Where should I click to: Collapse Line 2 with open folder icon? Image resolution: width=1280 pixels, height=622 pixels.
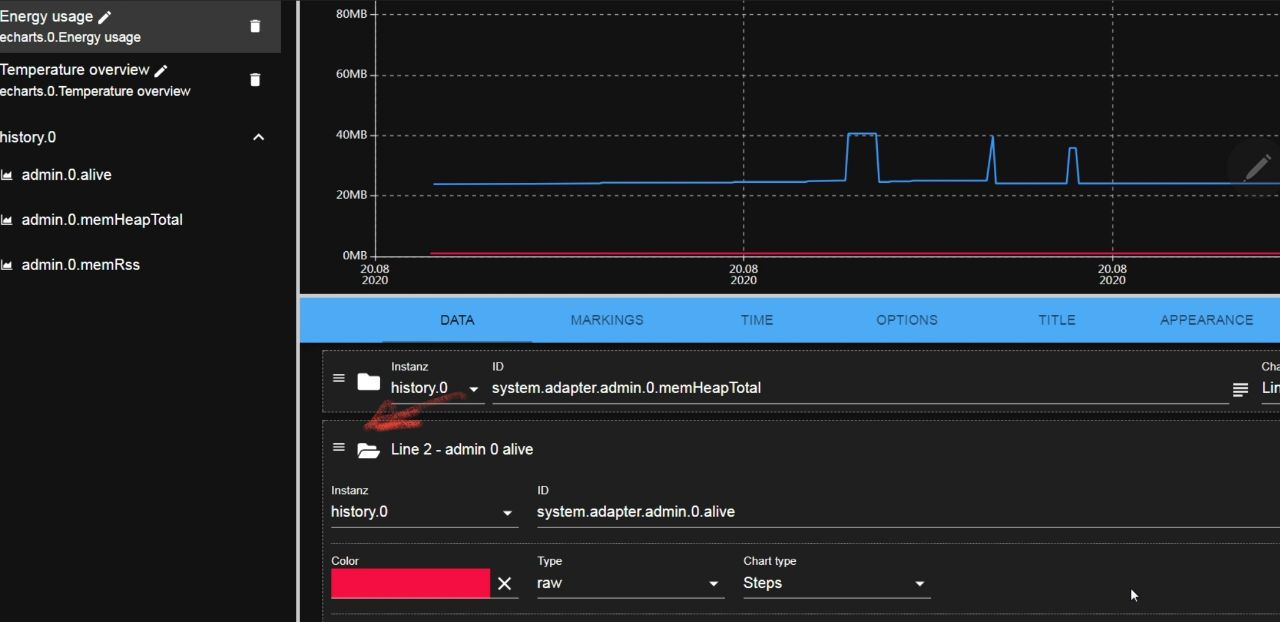369,451
